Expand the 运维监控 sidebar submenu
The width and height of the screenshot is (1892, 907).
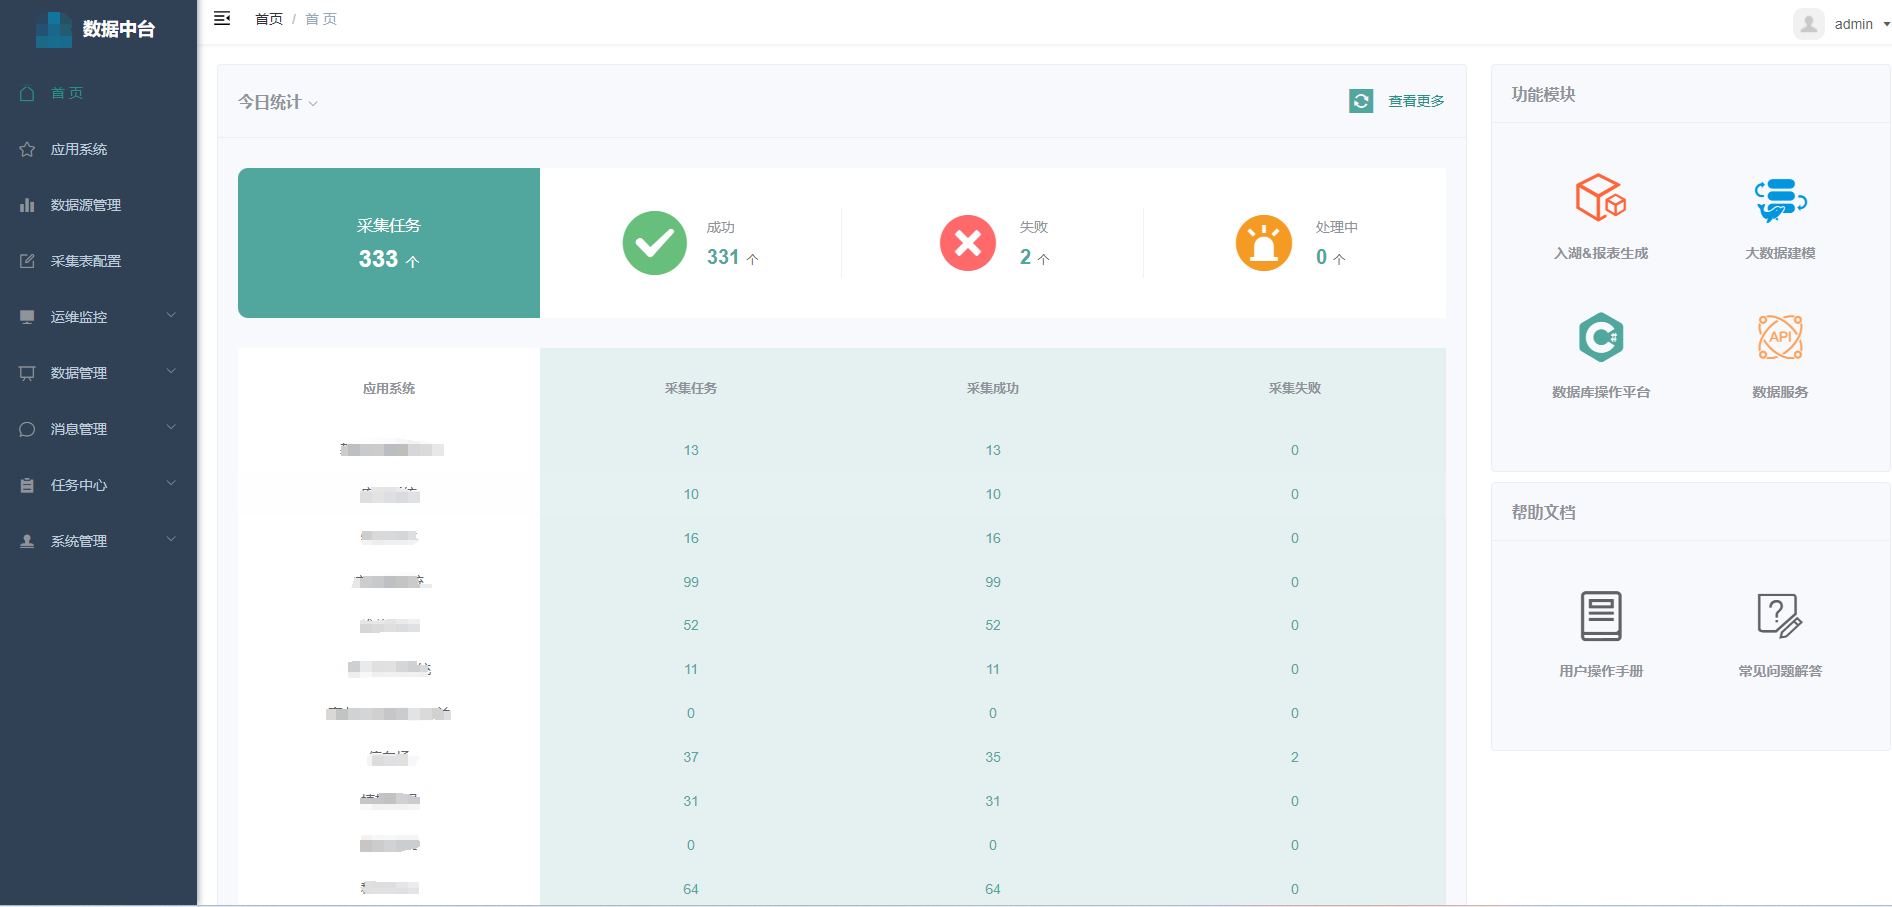[98, 317]
